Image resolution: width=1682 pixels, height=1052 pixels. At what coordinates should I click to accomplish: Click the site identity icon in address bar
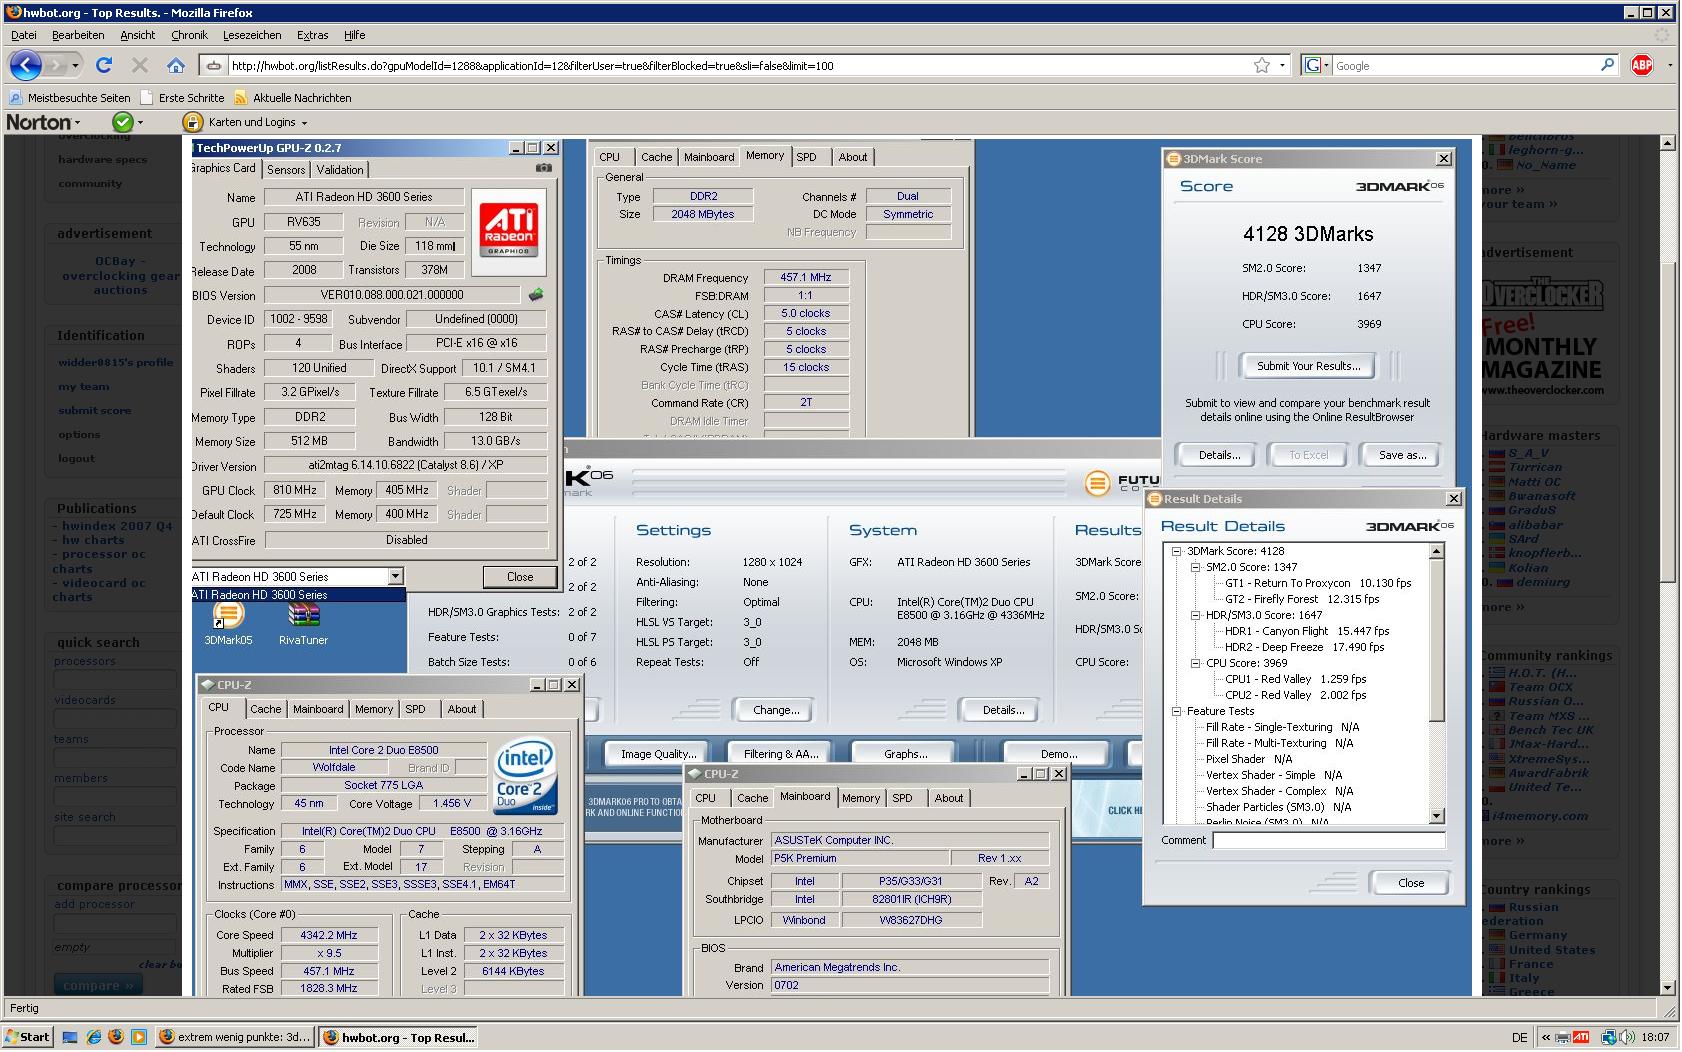tap(213, 65)
